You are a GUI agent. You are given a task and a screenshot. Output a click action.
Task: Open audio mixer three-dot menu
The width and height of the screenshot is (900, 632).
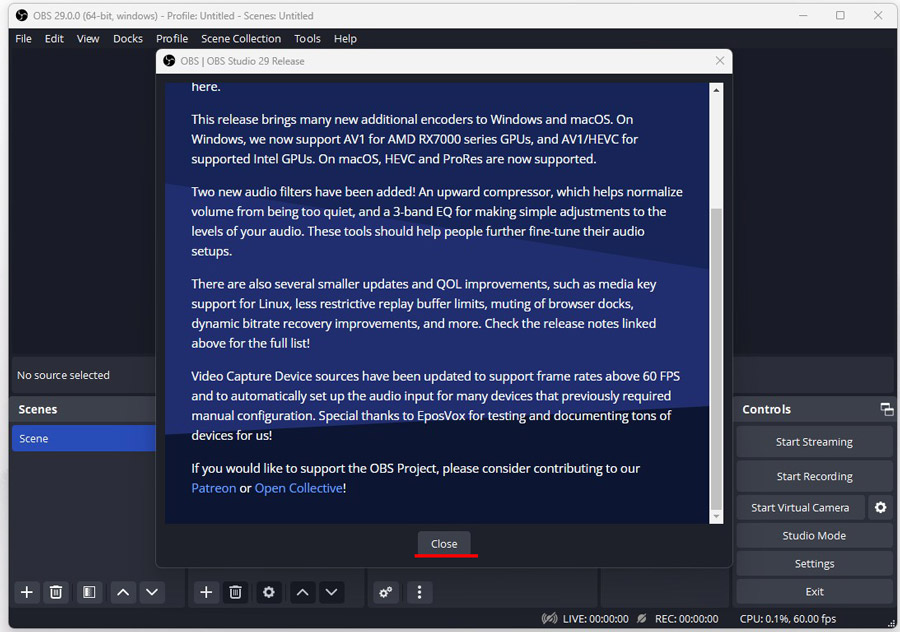(420, 592)
